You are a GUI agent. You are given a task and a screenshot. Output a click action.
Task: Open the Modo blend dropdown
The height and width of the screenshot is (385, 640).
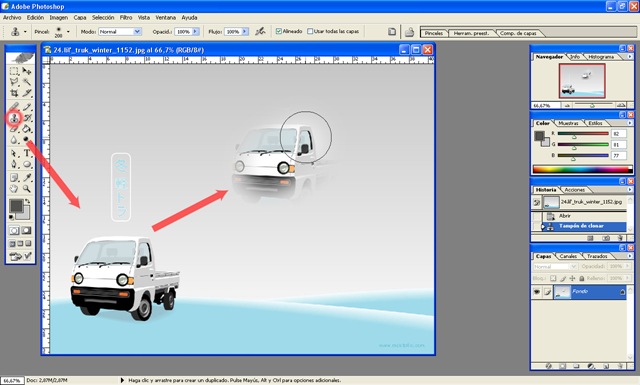[x=120, y=31]
